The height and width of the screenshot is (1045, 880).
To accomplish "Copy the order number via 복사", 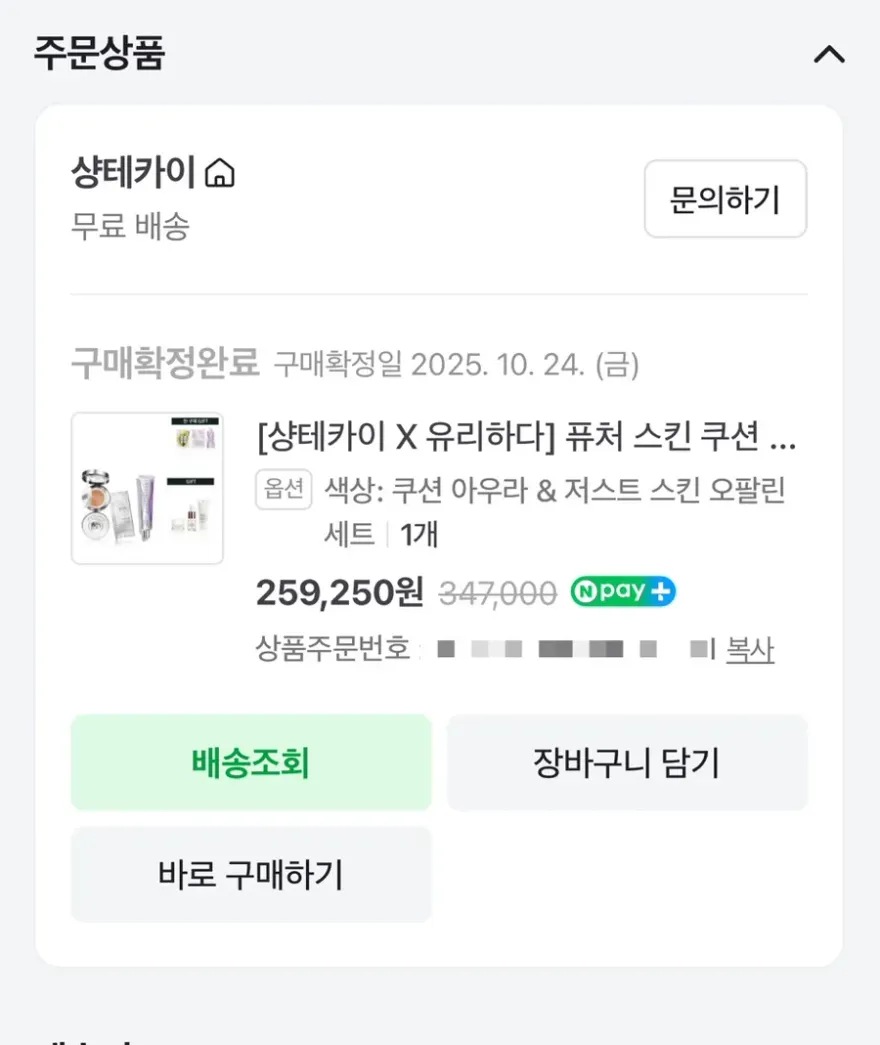I will point(749,649).
